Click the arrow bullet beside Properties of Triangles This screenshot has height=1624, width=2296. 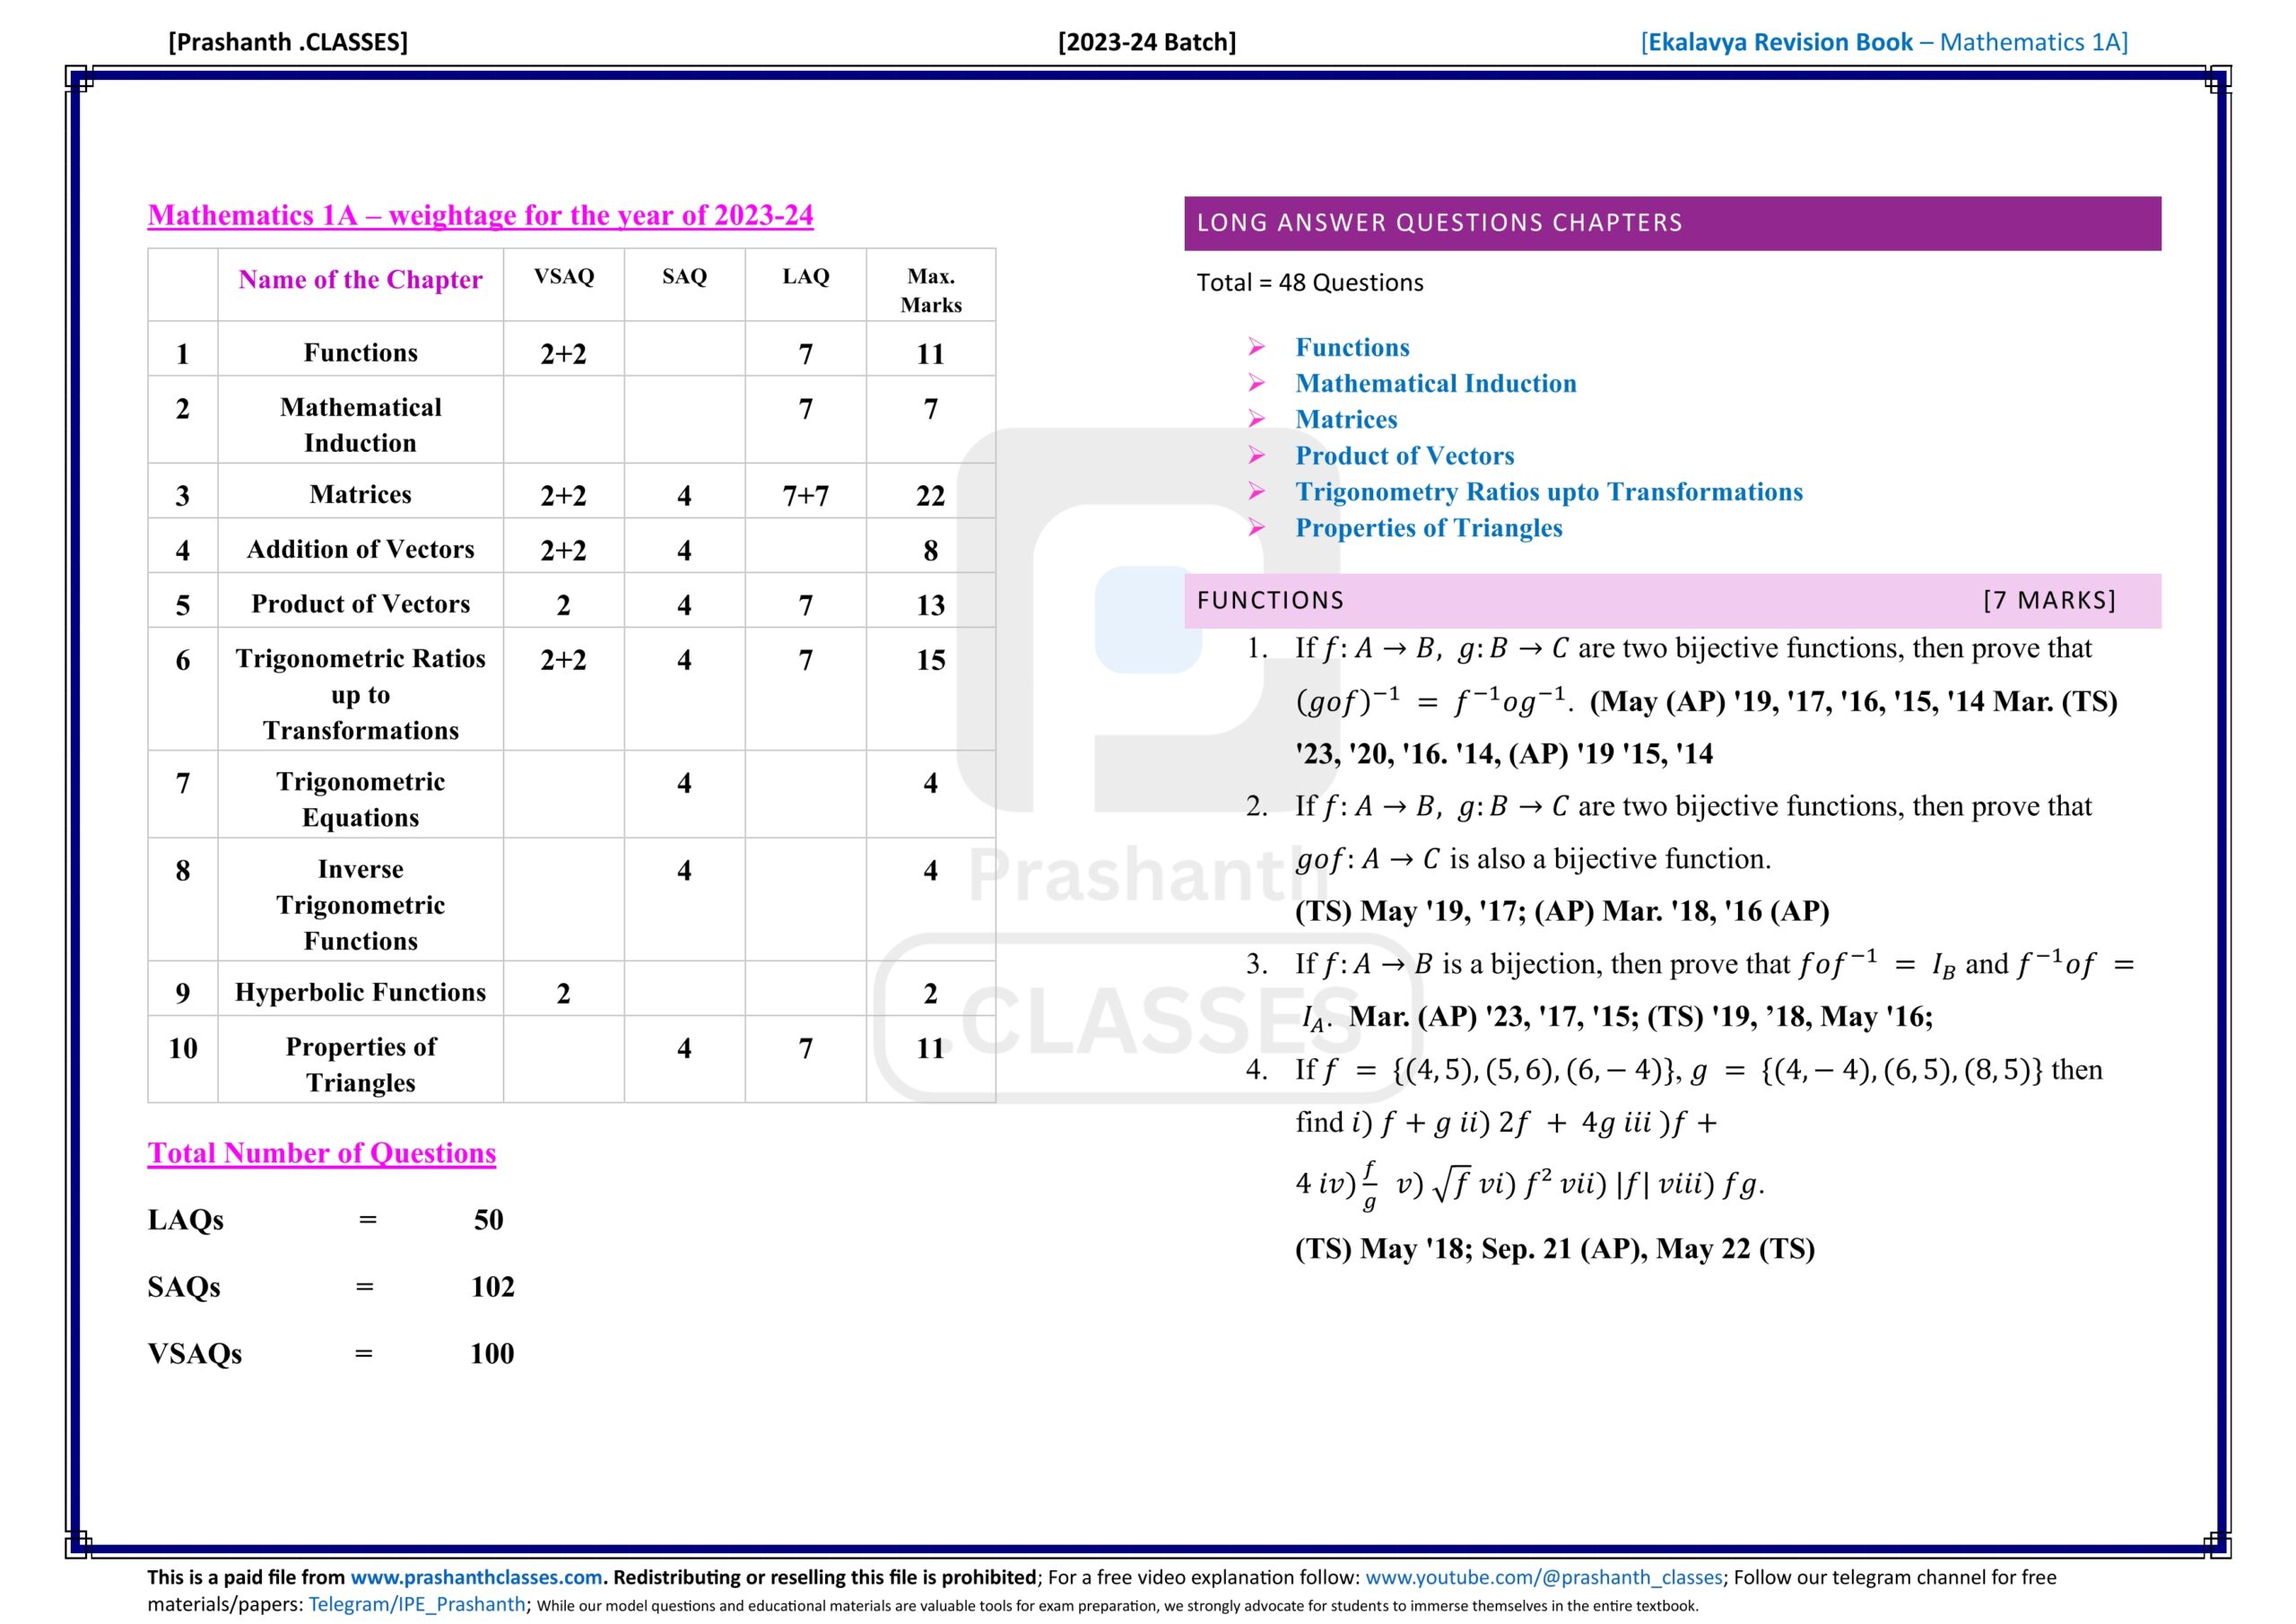point(1257,527)
